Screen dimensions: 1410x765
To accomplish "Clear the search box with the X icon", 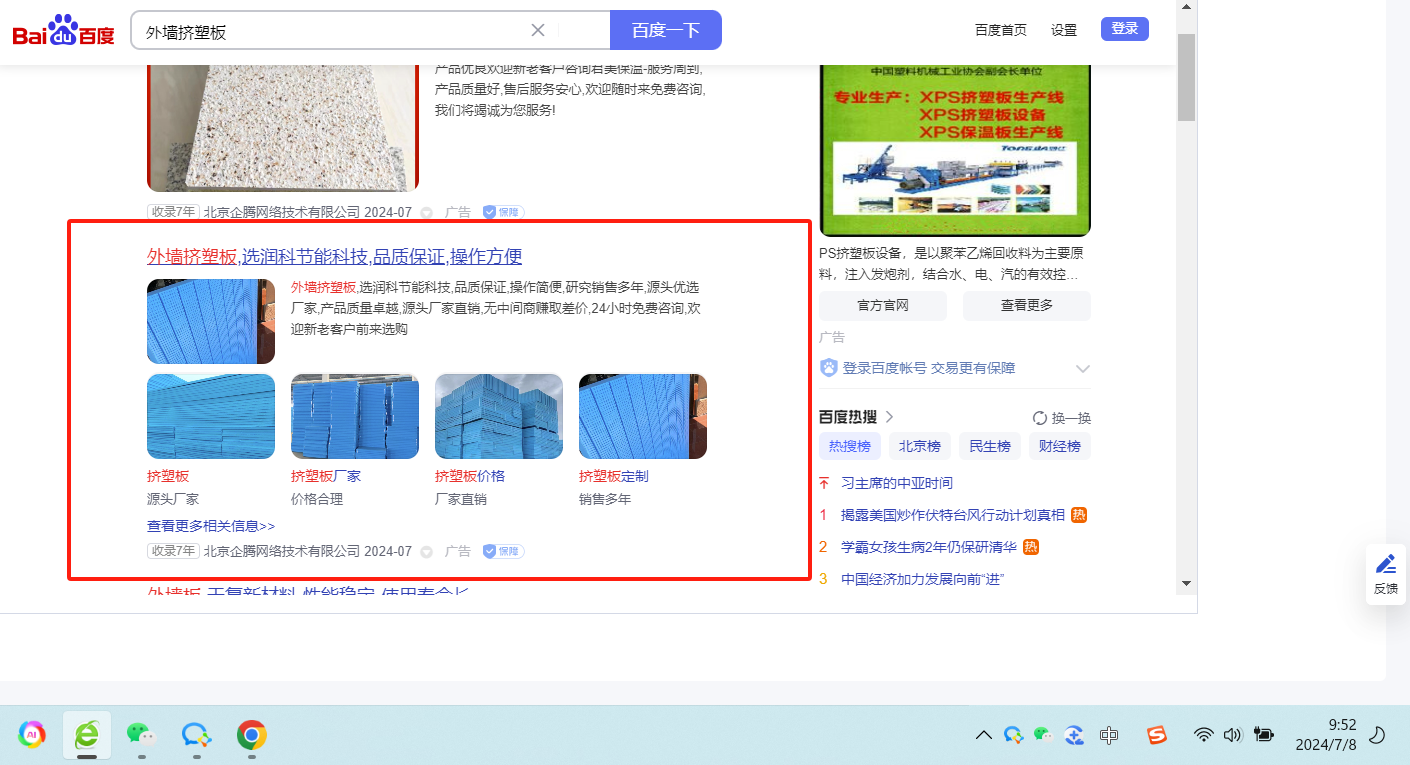I will (538, 30).
